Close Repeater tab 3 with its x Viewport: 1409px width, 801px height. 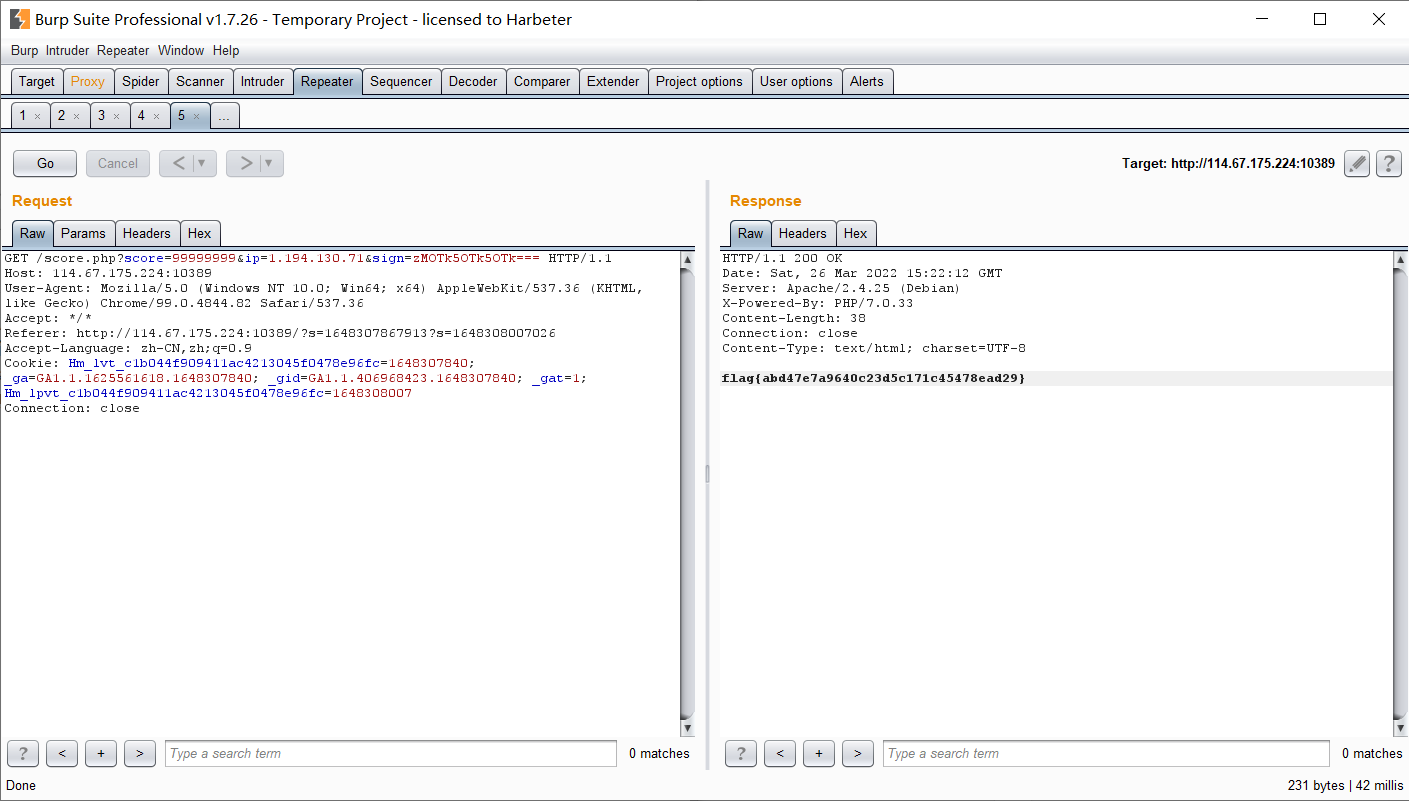click(116, 117)
